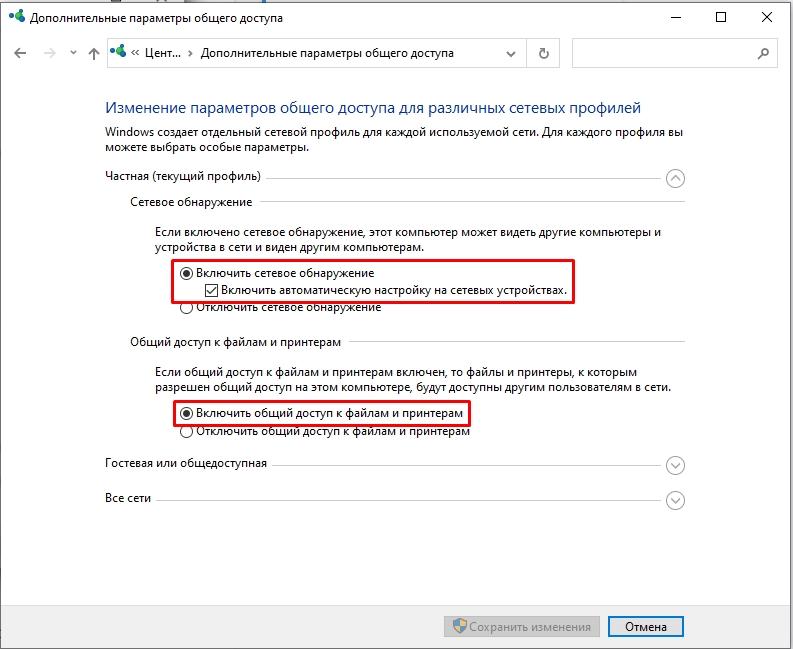Expand the 'Гостевая или общедоступная' section
Viewport: 793px width, 649px height.
pos(675,465)
